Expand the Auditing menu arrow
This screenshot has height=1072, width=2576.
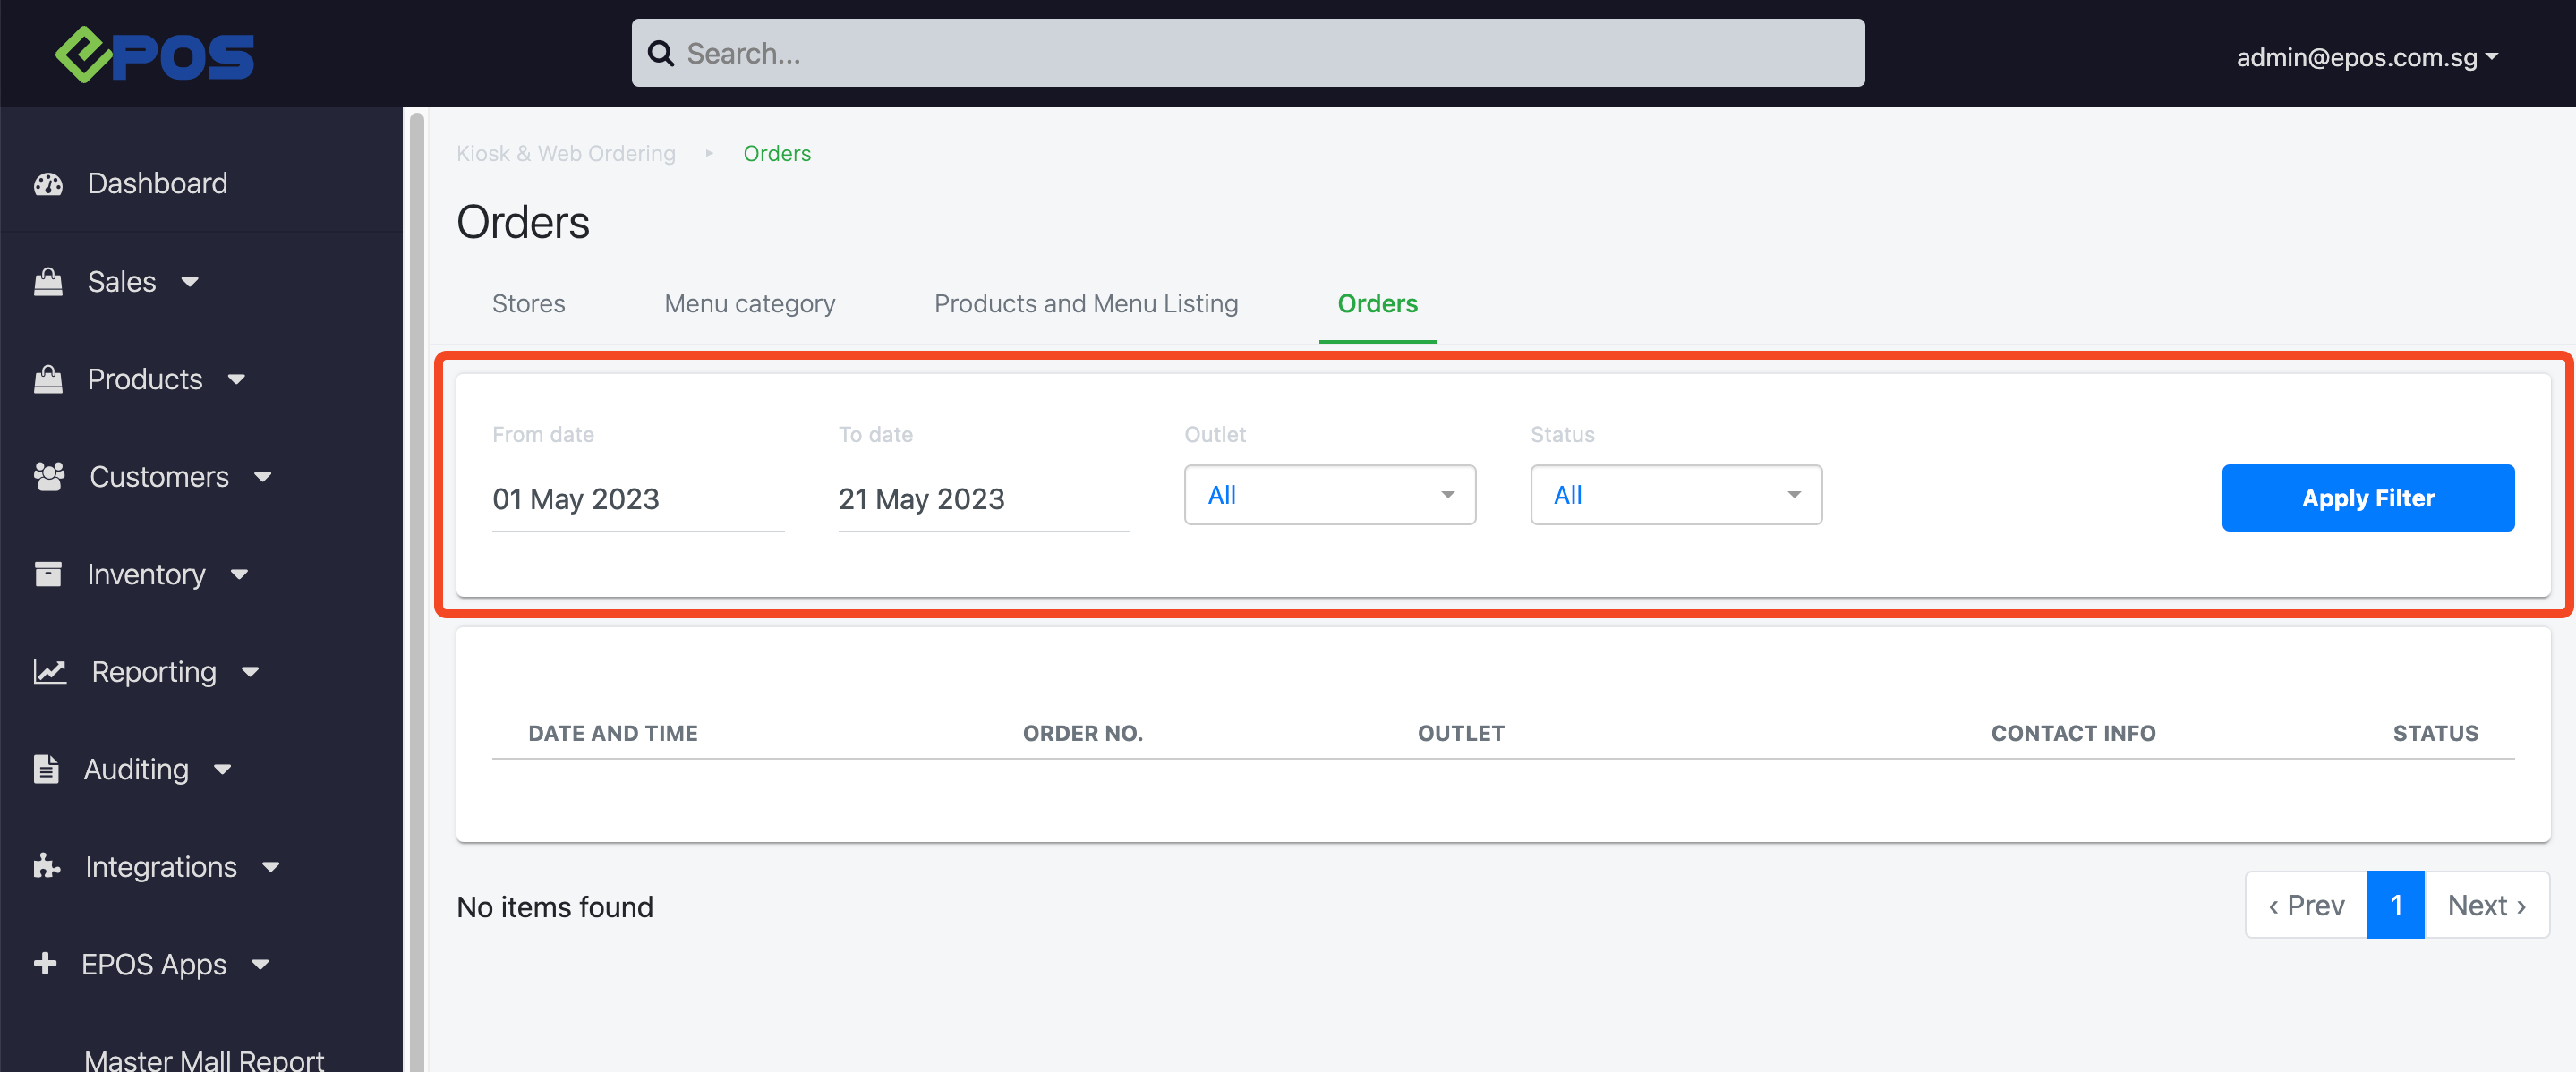click(x=223, y=770)
